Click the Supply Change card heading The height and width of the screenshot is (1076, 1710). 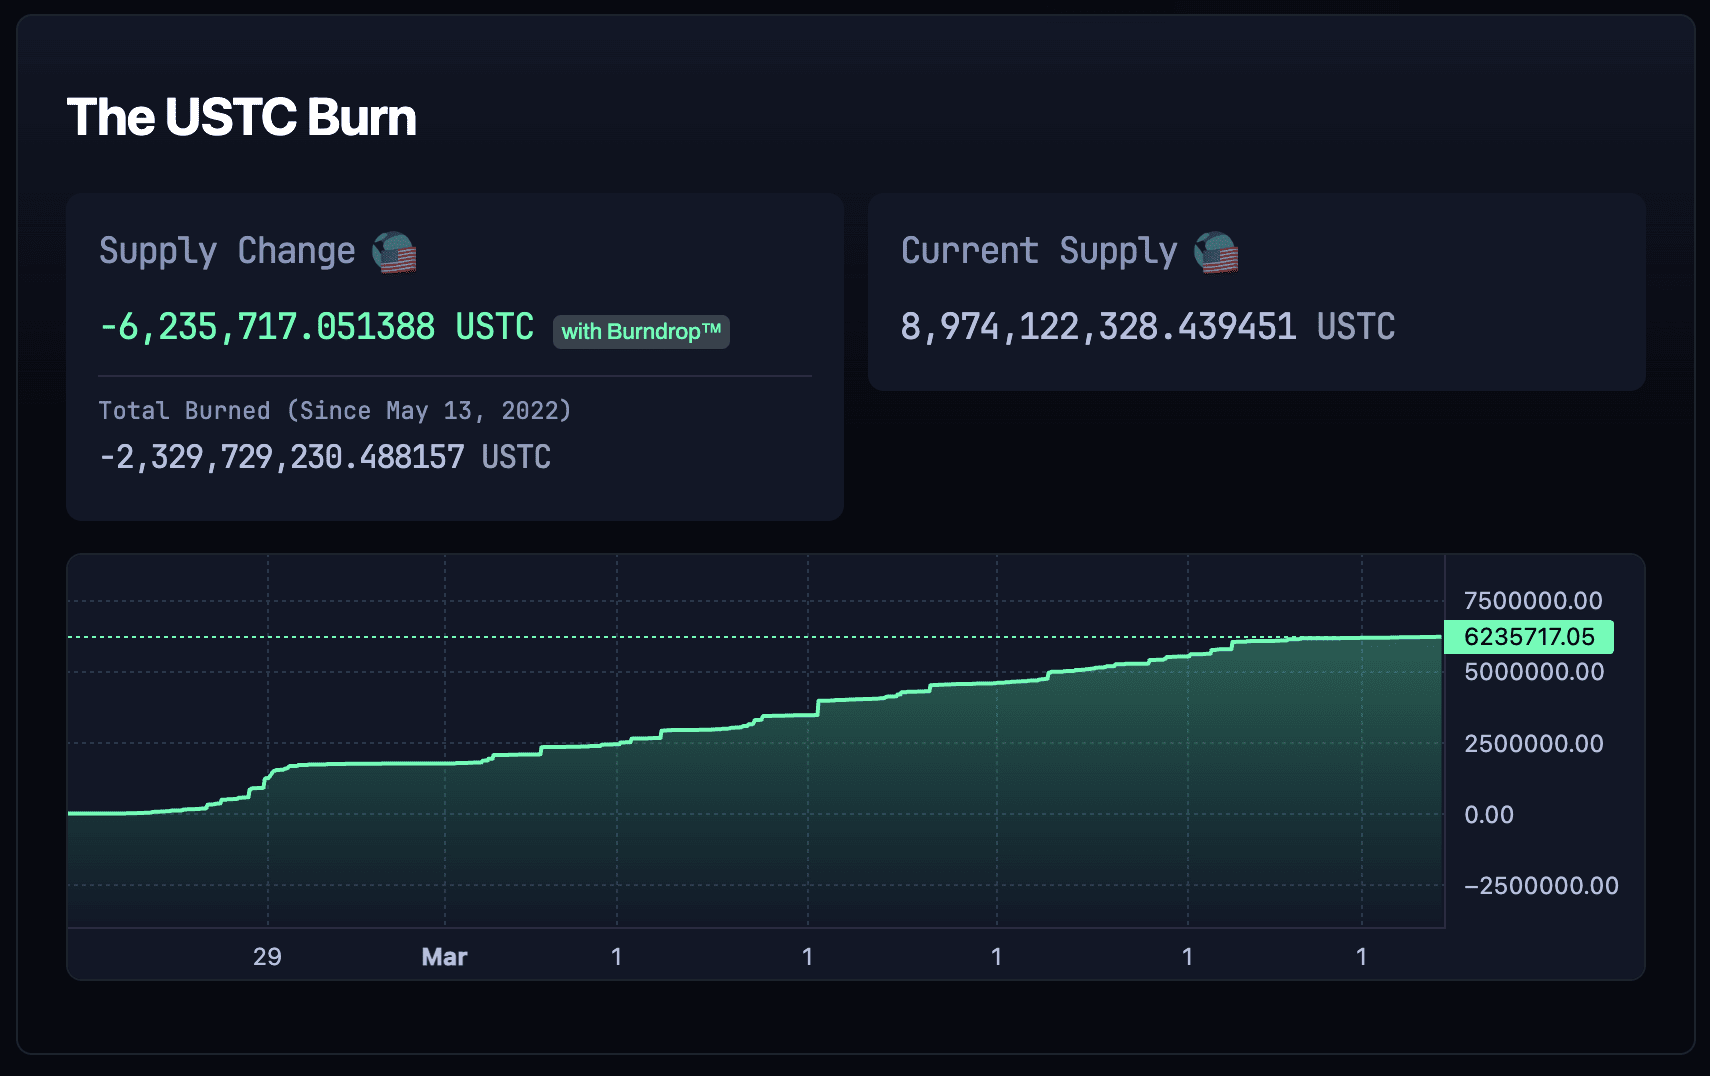pyautogui.click(x=226, y=250)
